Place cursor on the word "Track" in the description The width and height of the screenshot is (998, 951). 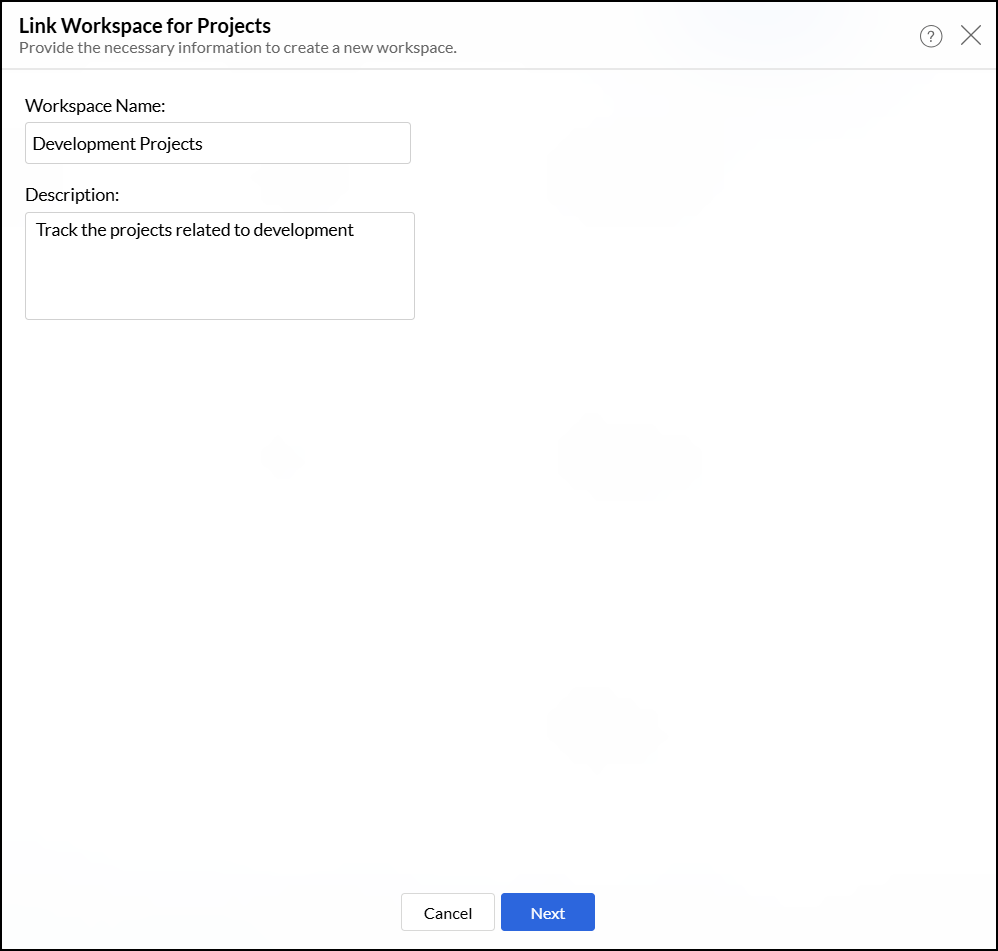coord(56,230)
